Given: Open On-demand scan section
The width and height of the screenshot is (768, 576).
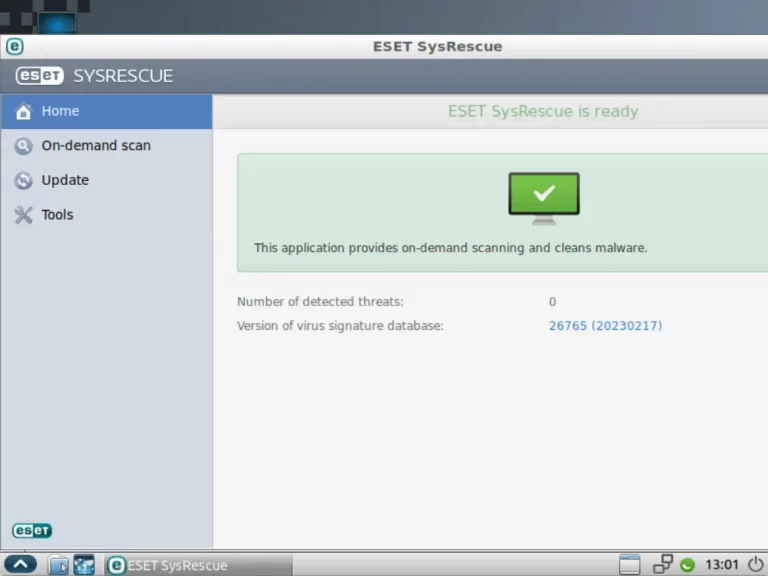Looking at the screenshot, I should (106, 146).
